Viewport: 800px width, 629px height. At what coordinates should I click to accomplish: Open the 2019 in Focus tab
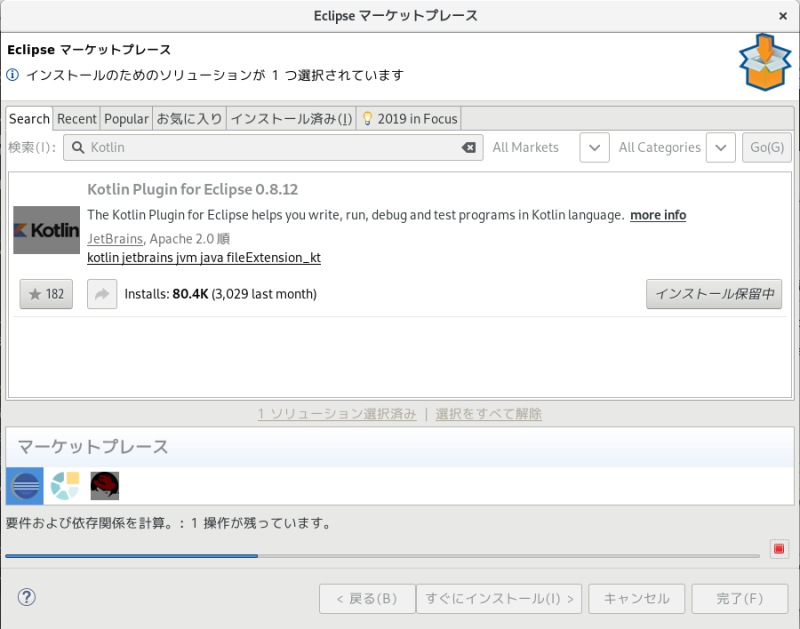pos(409,118)
